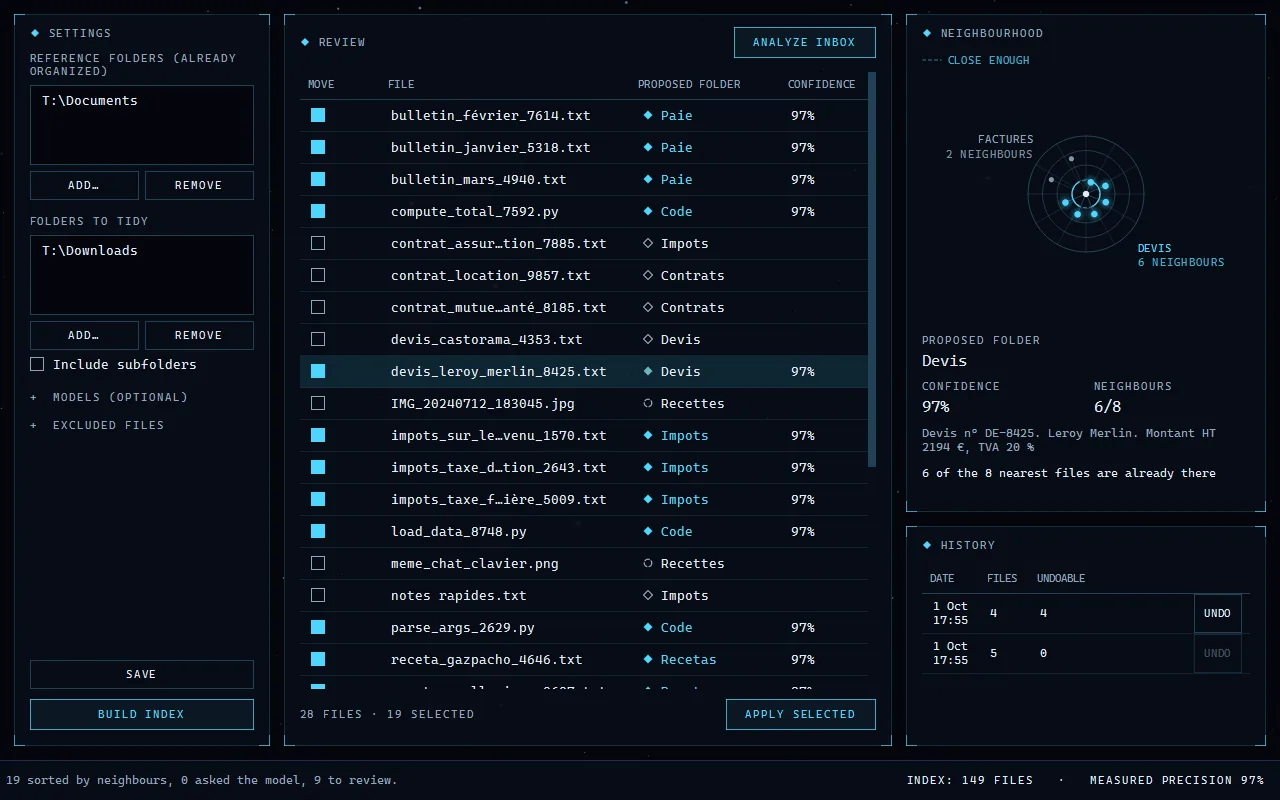
Task: Expand the Models (Optional) section
Action: [x=109, y=397]
